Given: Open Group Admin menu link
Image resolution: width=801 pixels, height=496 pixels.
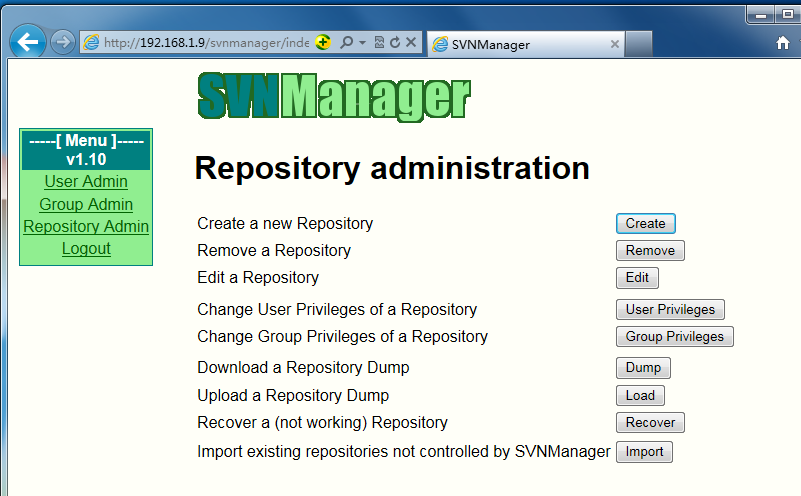Looking at the screenshot, I should pos(86,204).
